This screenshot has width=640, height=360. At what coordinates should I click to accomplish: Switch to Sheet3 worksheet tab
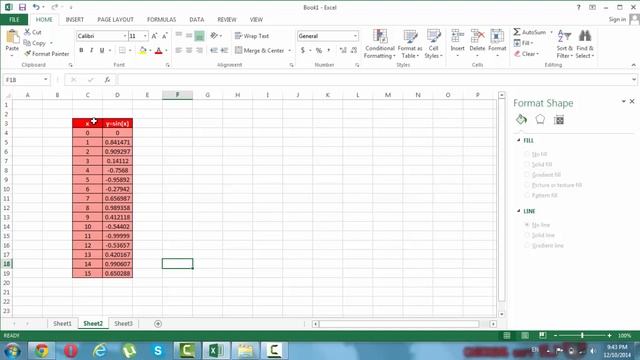pos(123,323)
